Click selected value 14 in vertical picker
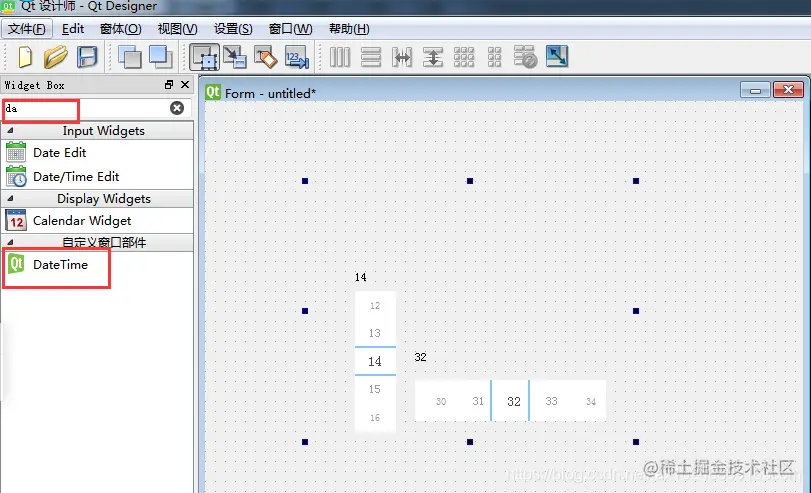This screenshot has width=811, height=493. (375, 361)
